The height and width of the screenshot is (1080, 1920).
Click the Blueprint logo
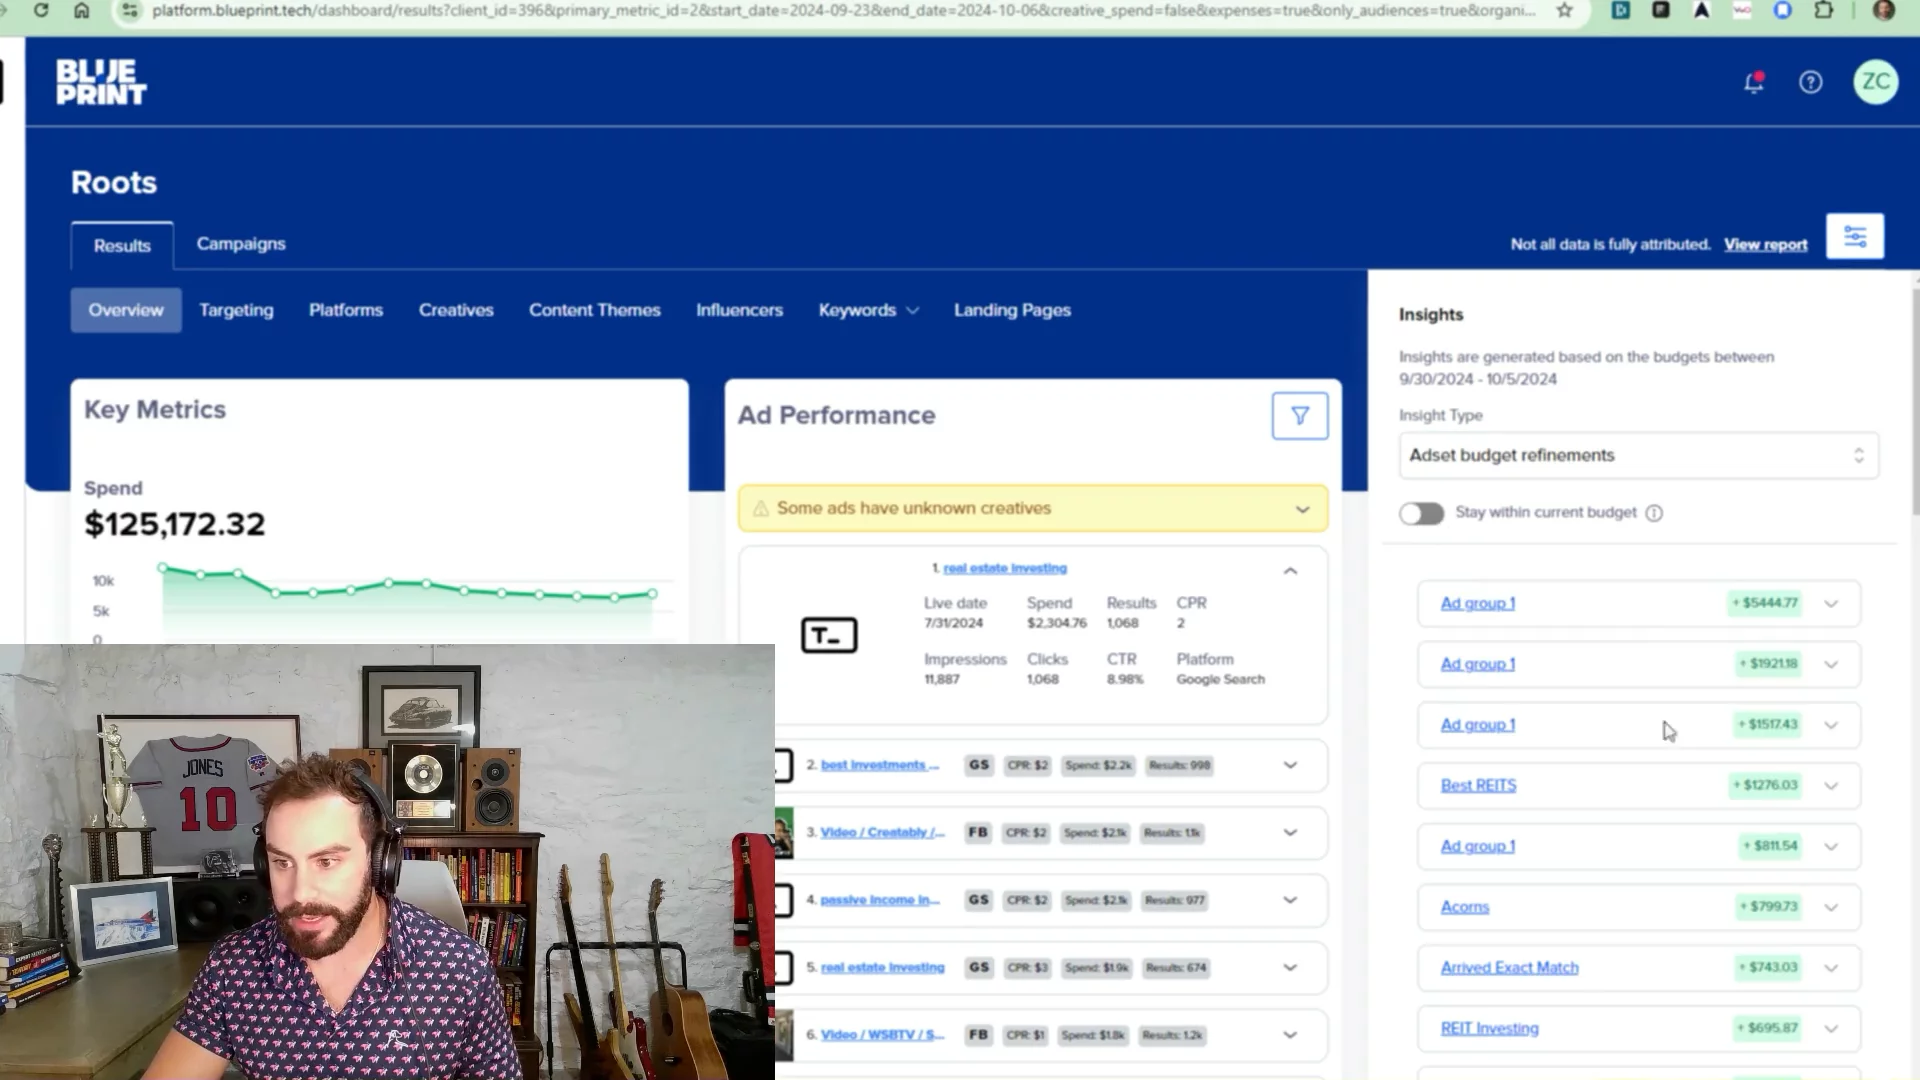[101, 82]
